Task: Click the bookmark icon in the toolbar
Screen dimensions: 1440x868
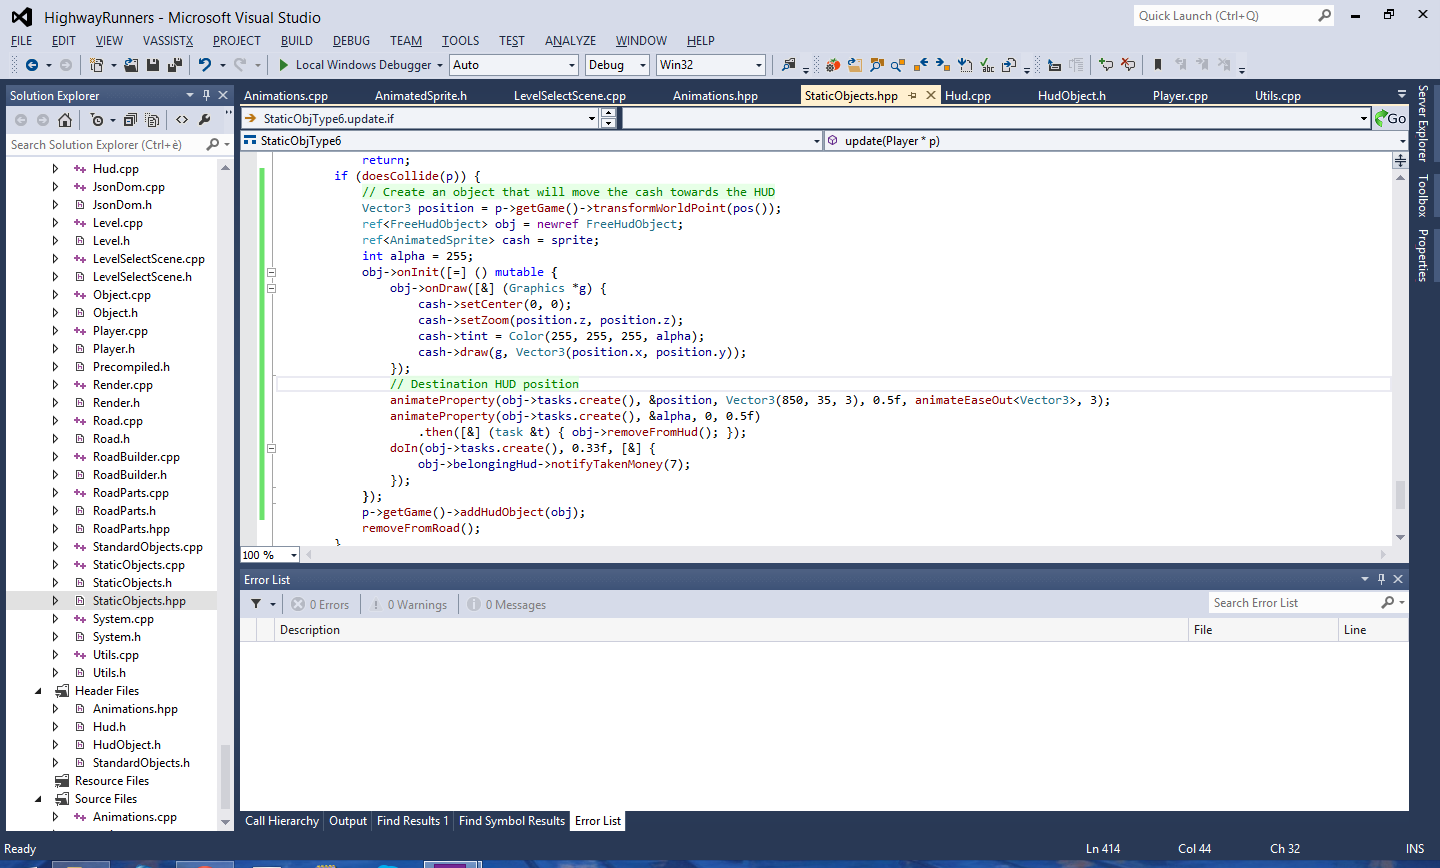Action: coord(1158,65)
